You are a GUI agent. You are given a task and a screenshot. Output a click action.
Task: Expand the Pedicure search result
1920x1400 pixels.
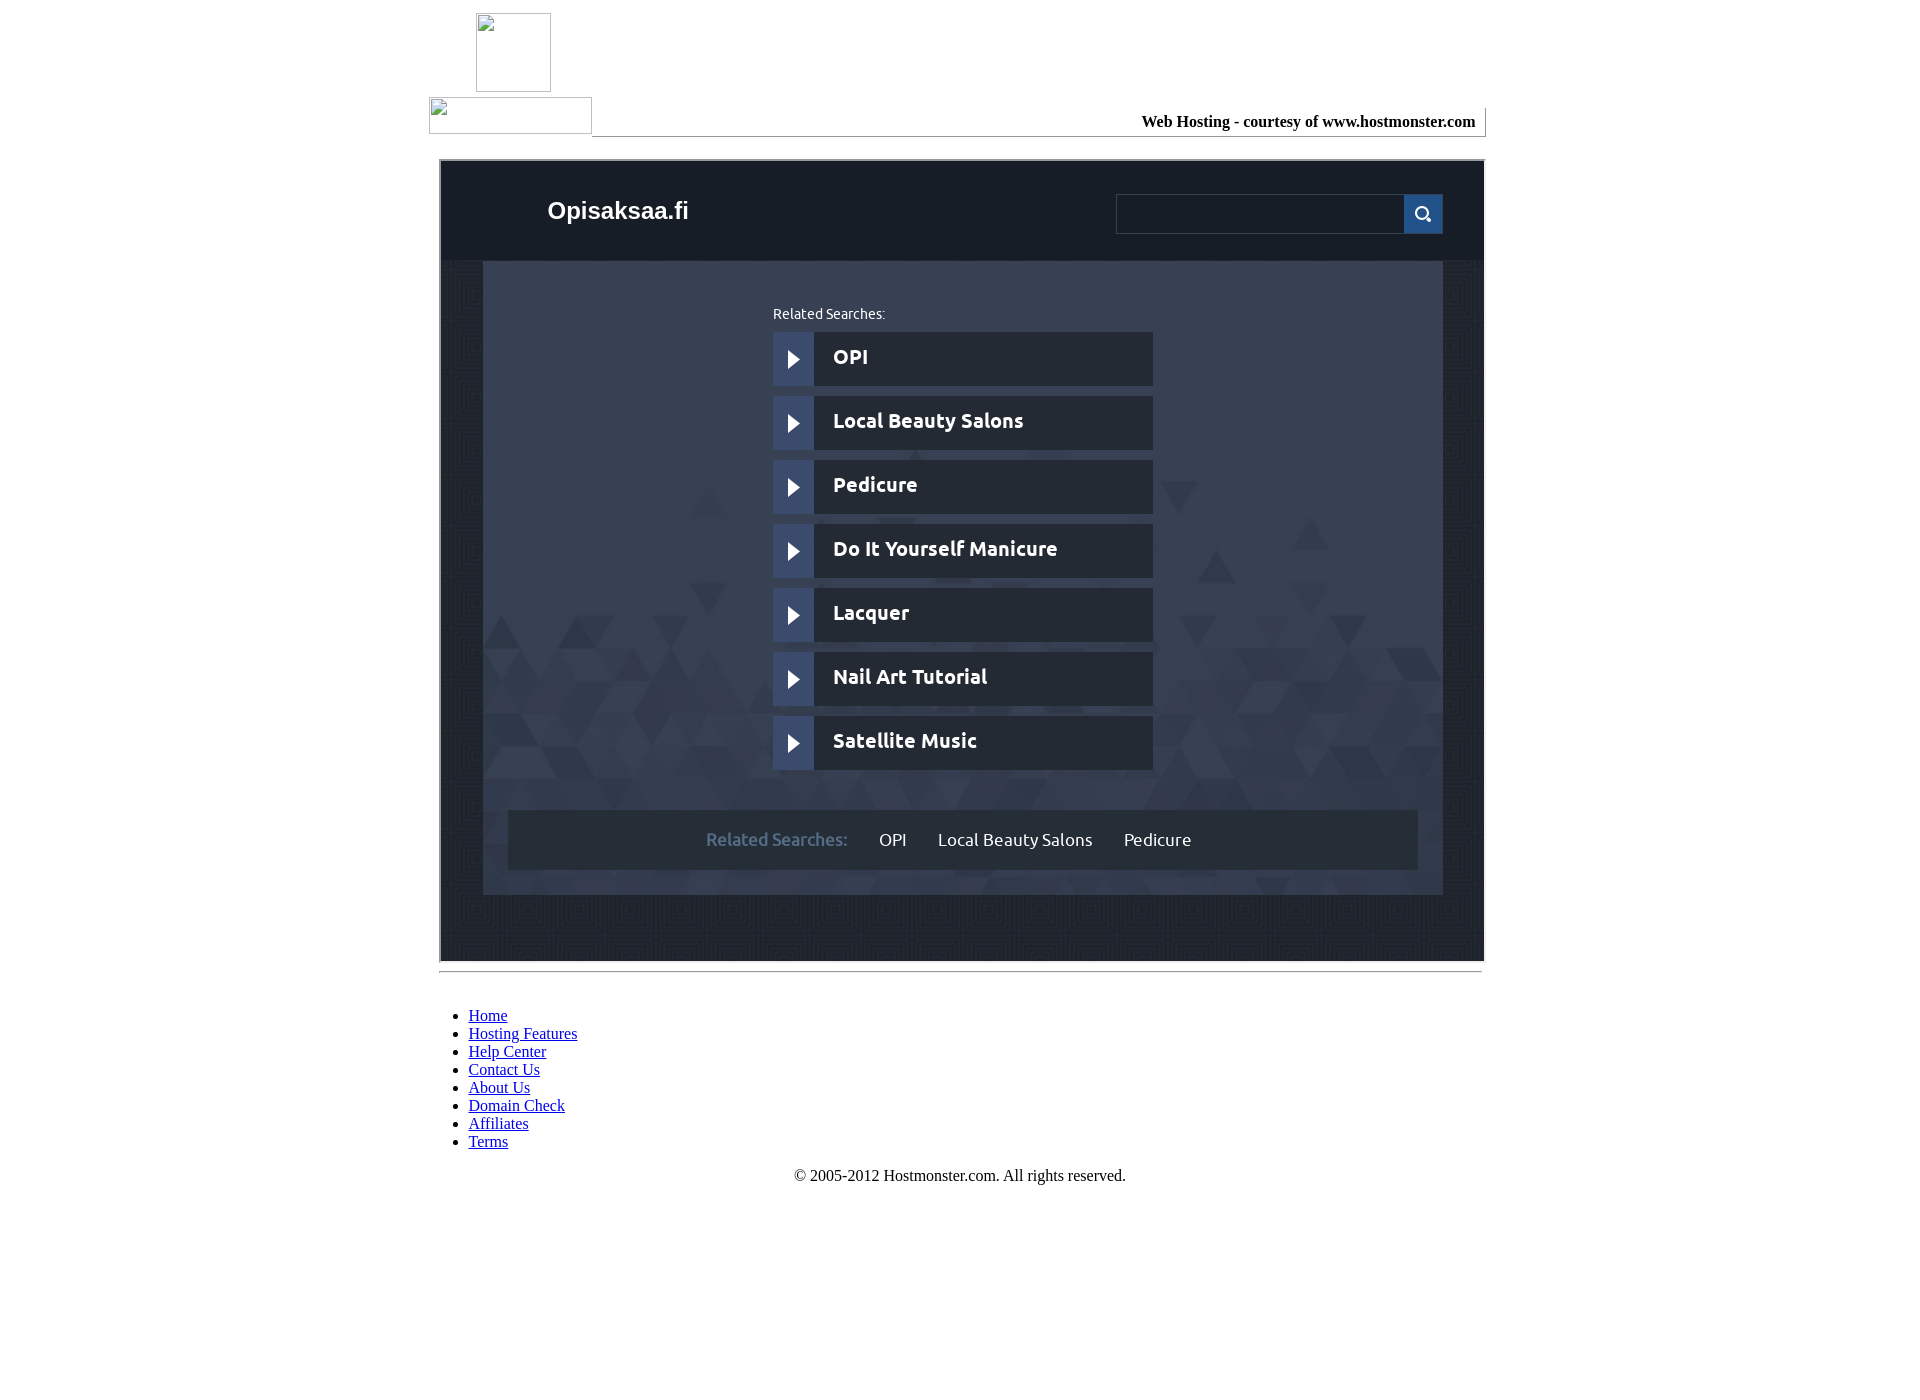tap(790, 486)
